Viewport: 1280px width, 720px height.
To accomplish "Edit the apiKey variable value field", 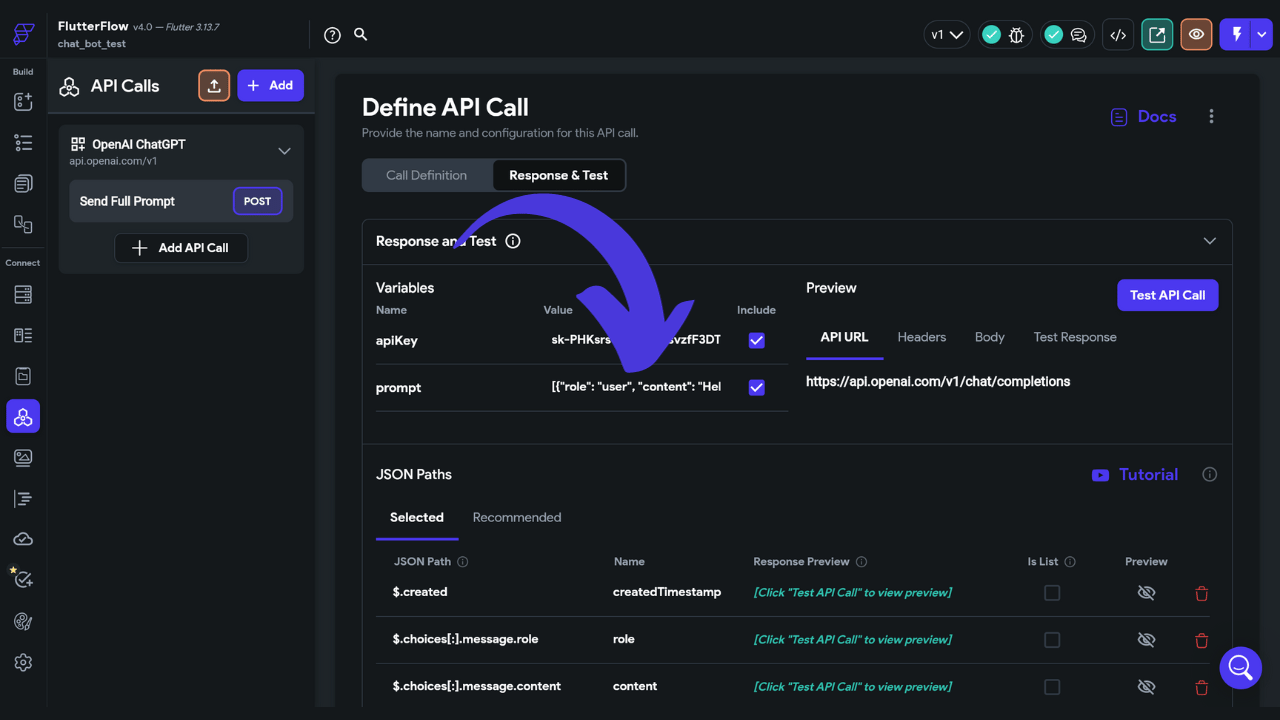I will click(x=636, y=340).
